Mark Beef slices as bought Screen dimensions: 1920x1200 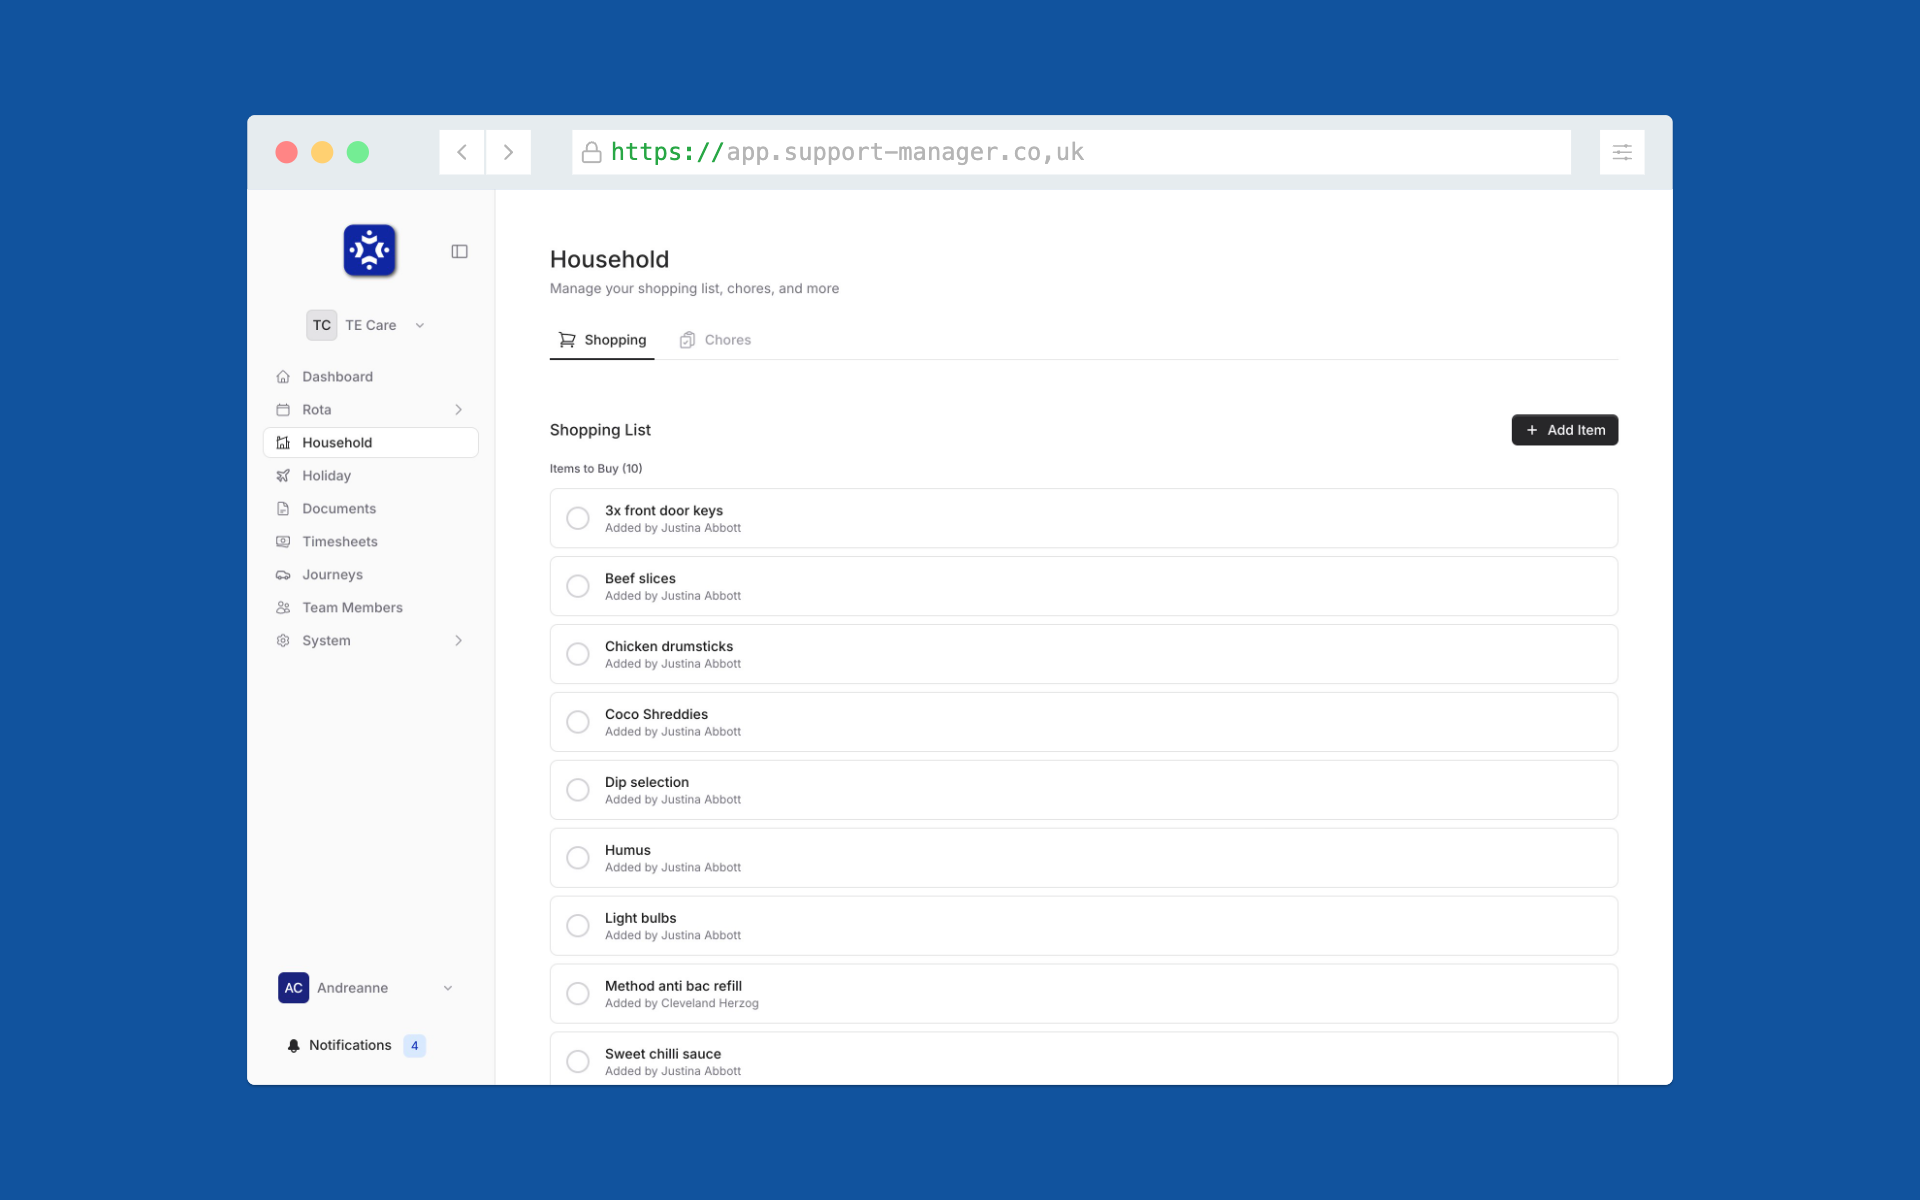point(577,586)
